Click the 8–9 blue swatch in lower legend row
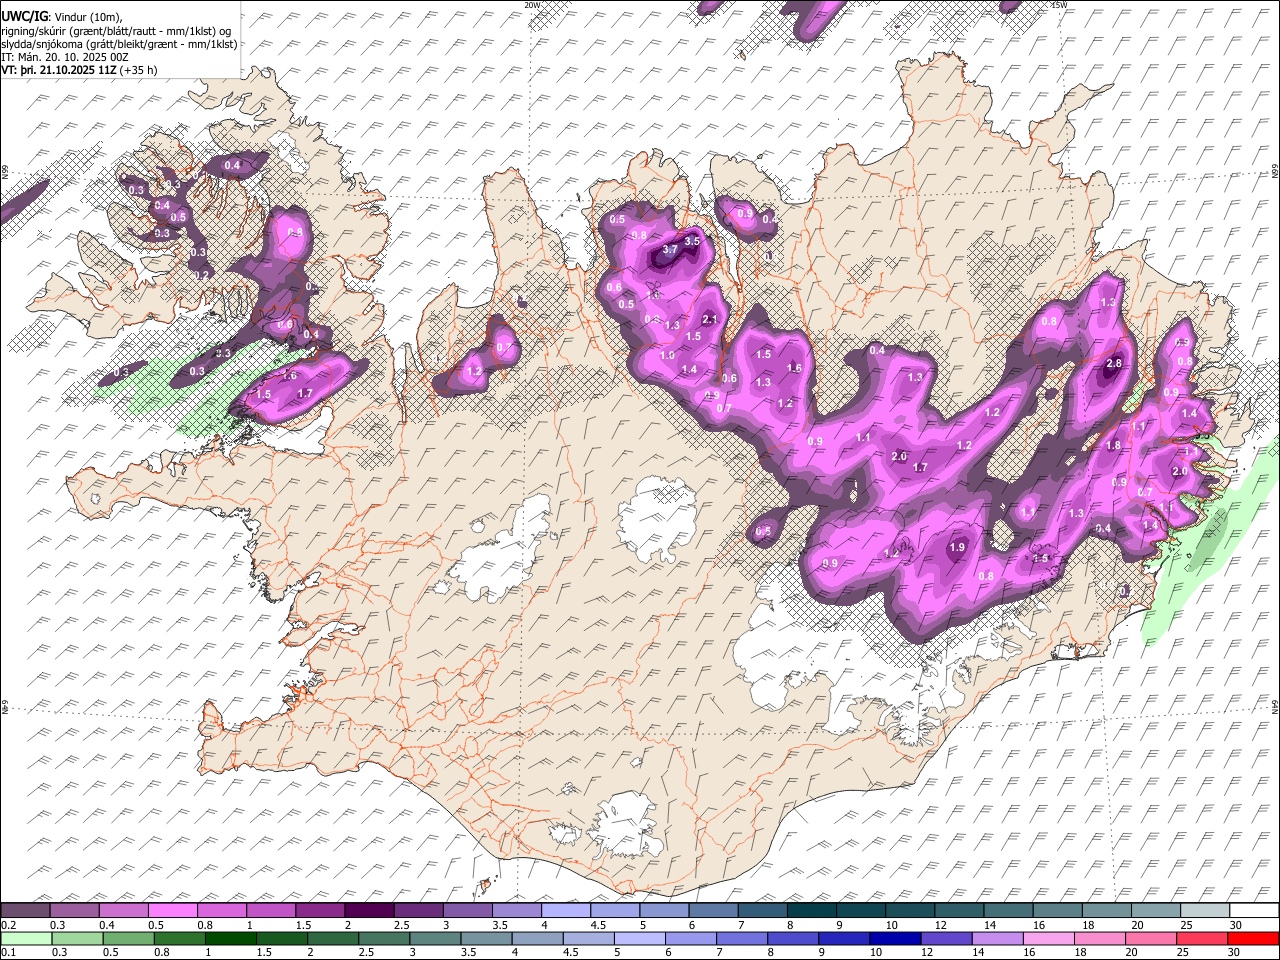Screen dimensions: 1280x960 pos(791,938)
